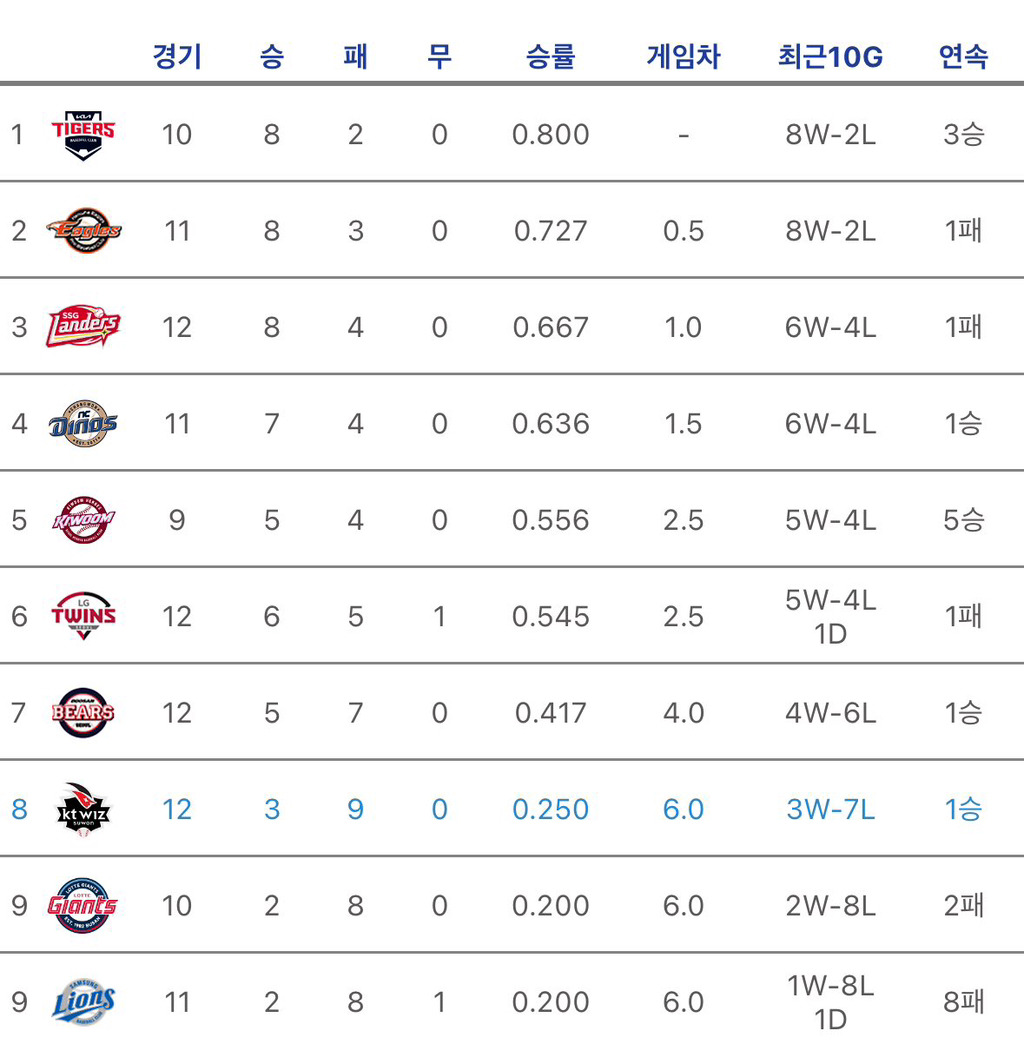Sort by the 경기 column header
The height and width of the screenshot is (1044, 1024).
[x=177, y=56]
